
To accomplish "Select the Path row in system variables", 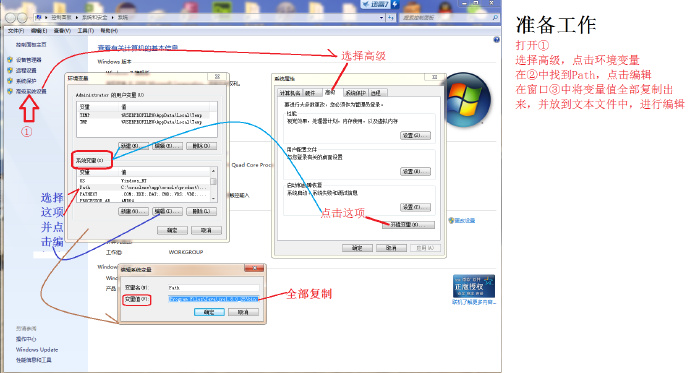I will [x=144, y=187].
